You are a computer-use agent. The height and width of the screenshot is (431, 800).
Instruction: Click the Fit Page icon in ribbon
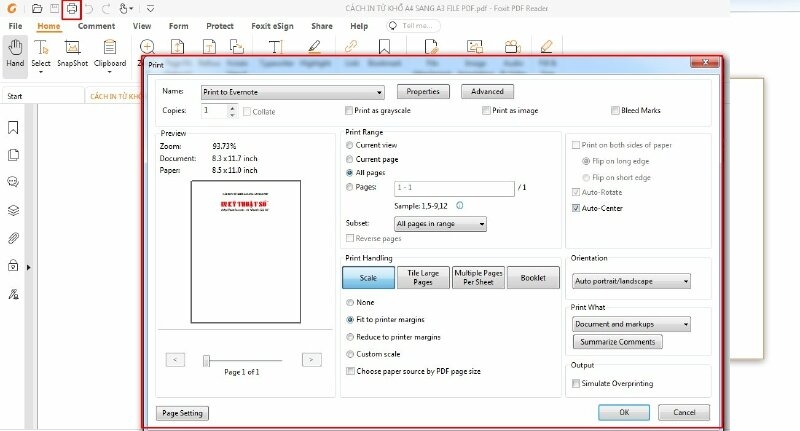click(x=178, y=47)
